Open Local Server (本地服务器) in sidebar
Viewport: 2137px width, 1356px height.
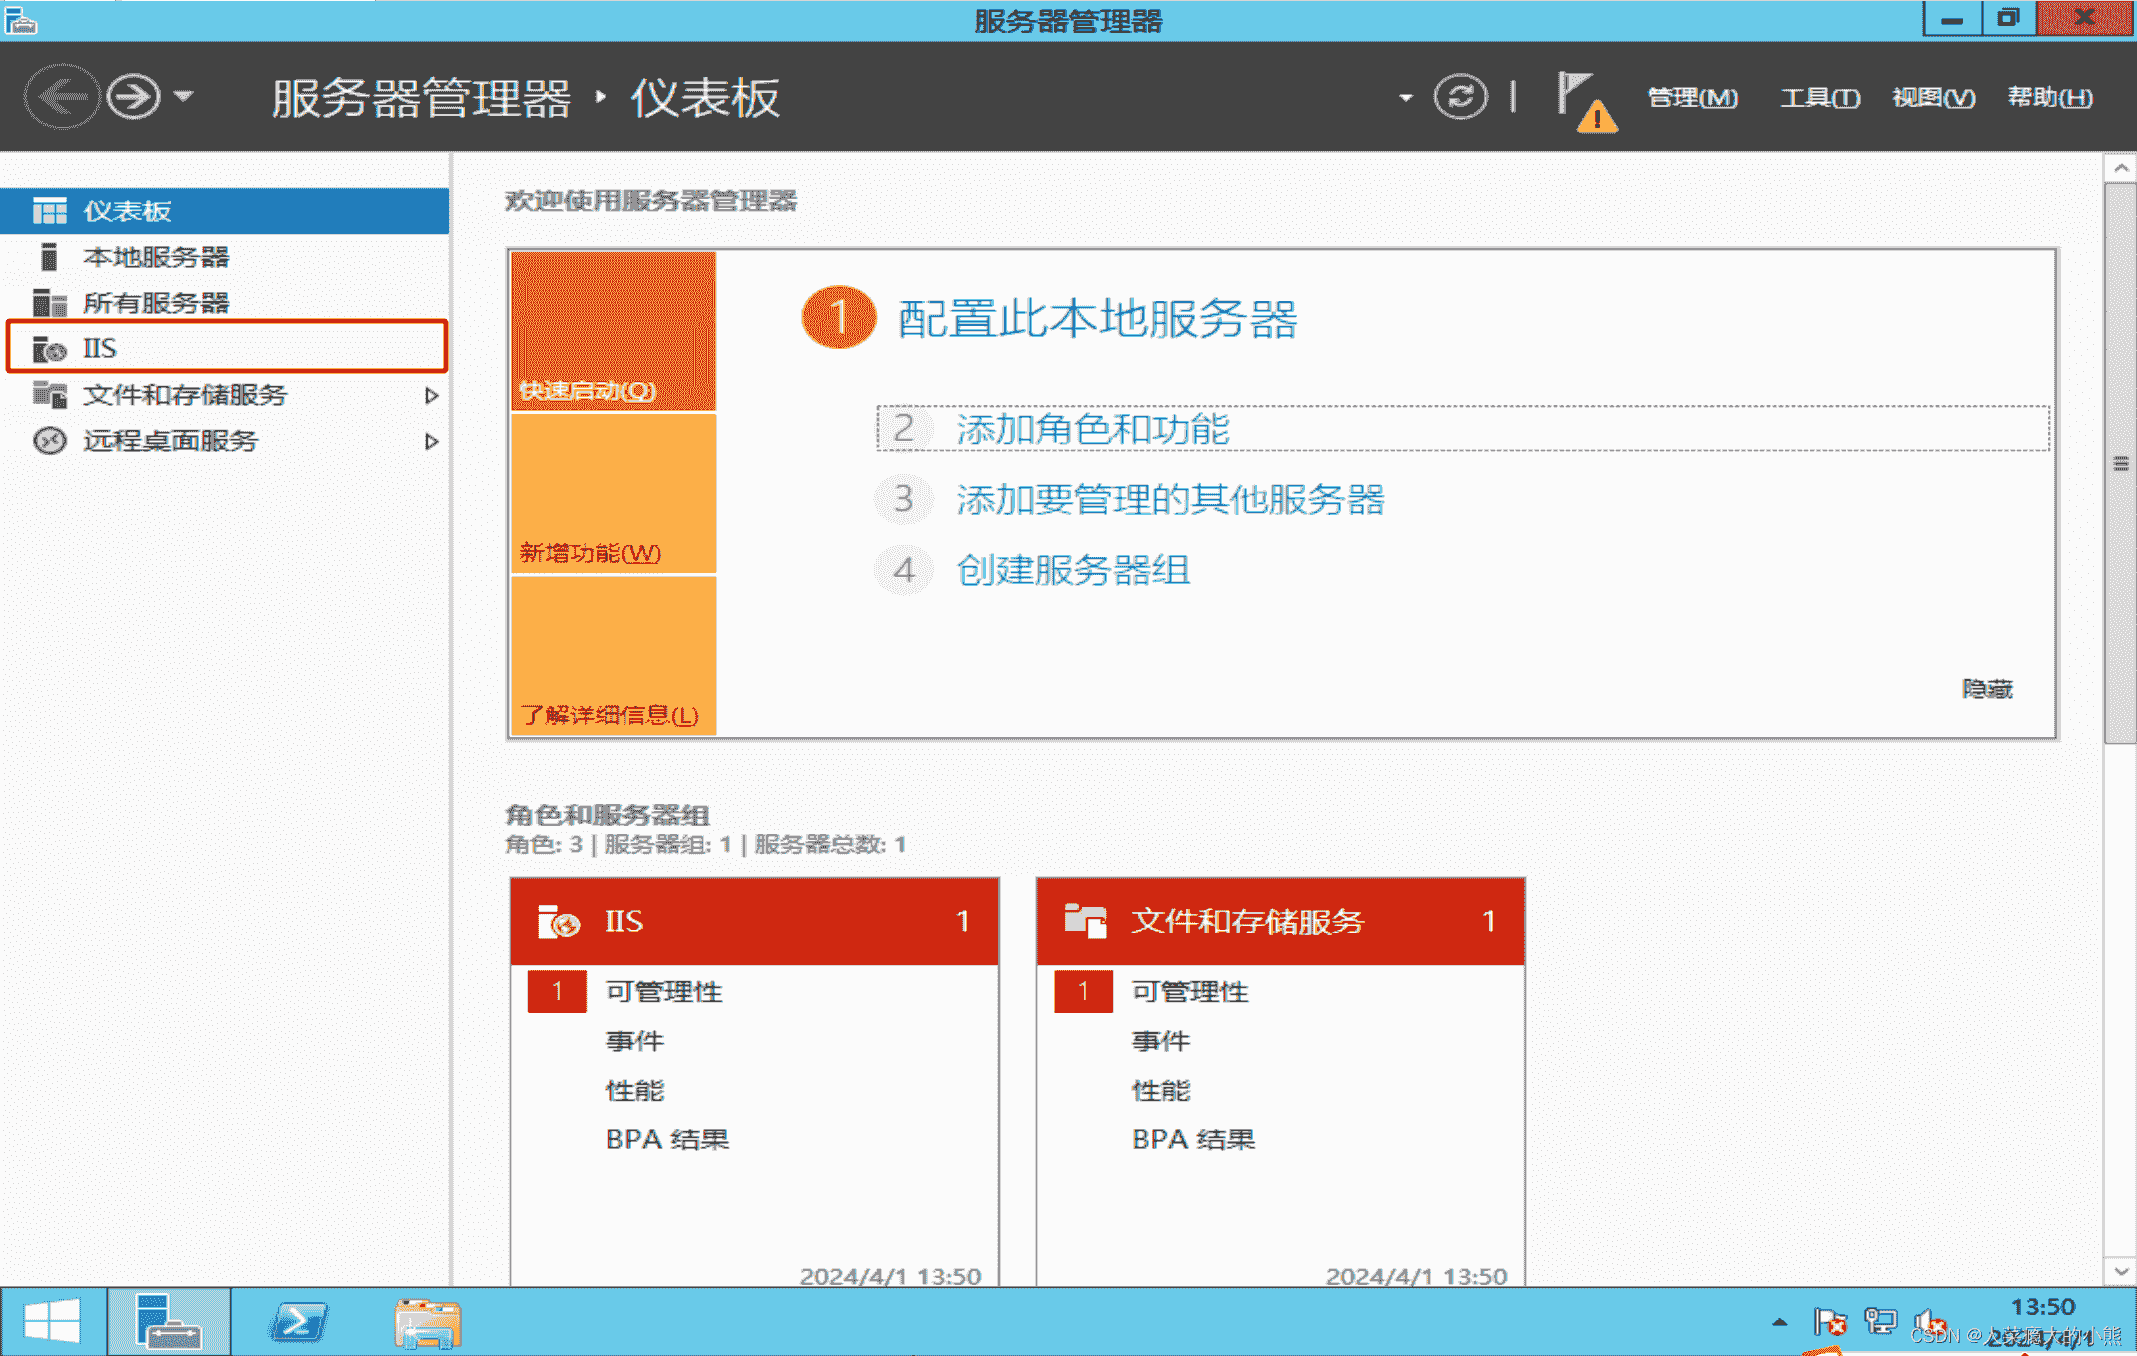[x=156, y=257]
